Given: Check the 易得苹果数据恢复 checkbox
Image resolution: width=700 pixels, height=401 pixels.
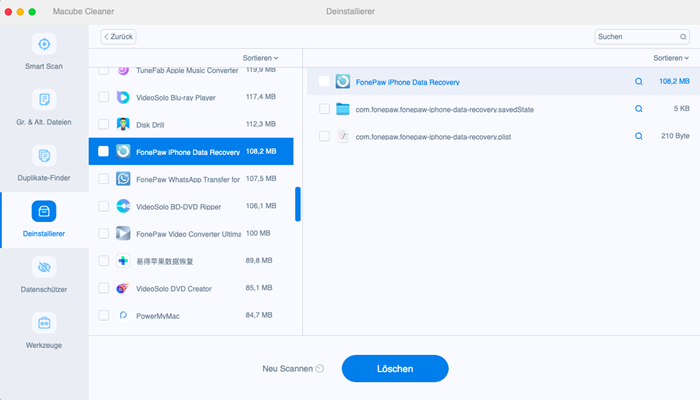Looking at the screenshot, I should point(104,260).
